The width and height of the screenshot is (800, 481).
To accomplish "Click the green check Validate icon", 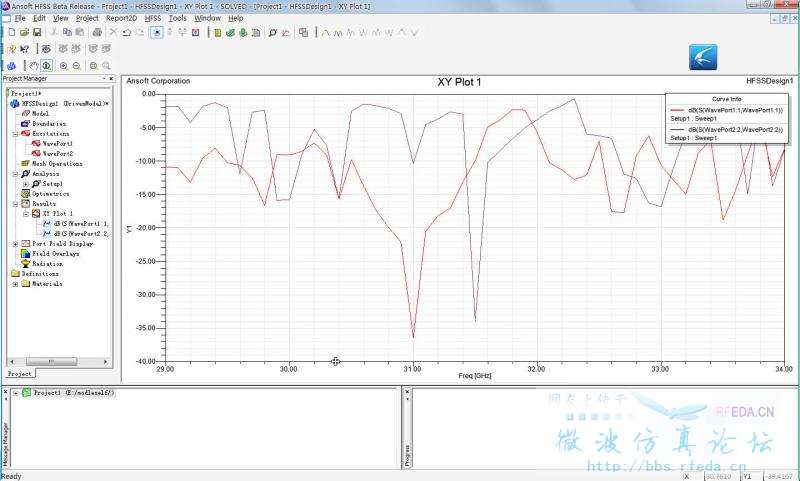I will click(230, 33).
